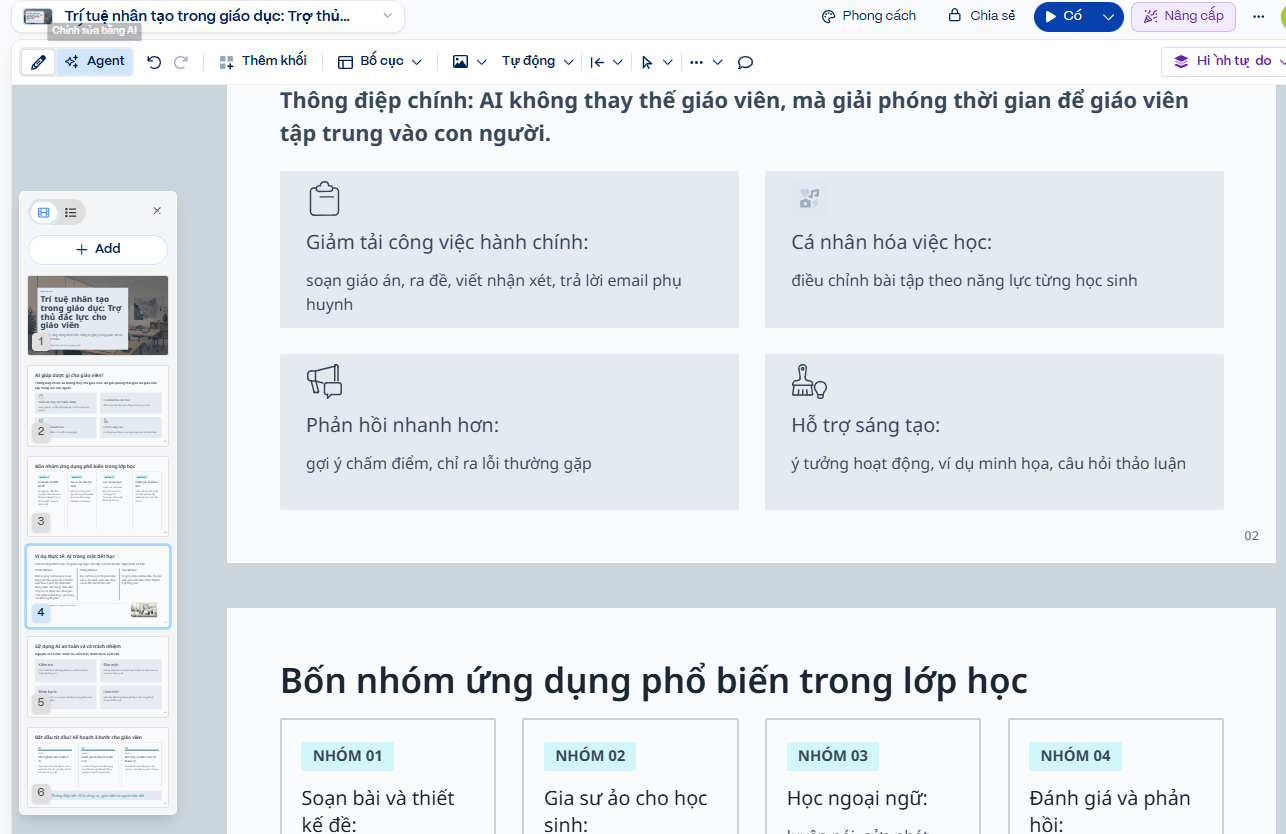The image size is (1286, 834).
Task: Open the top-right three-dot menu
Action: coord(1258,16)
